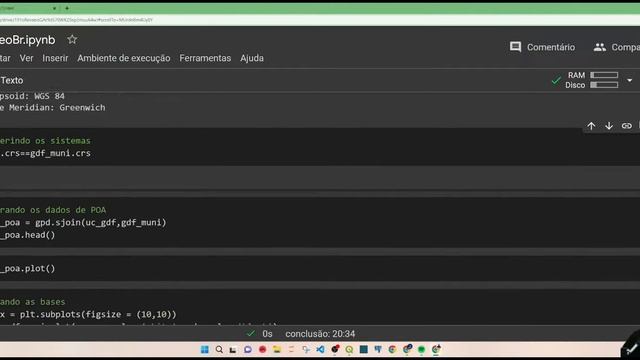Close the current browser tab

[54, 8]
